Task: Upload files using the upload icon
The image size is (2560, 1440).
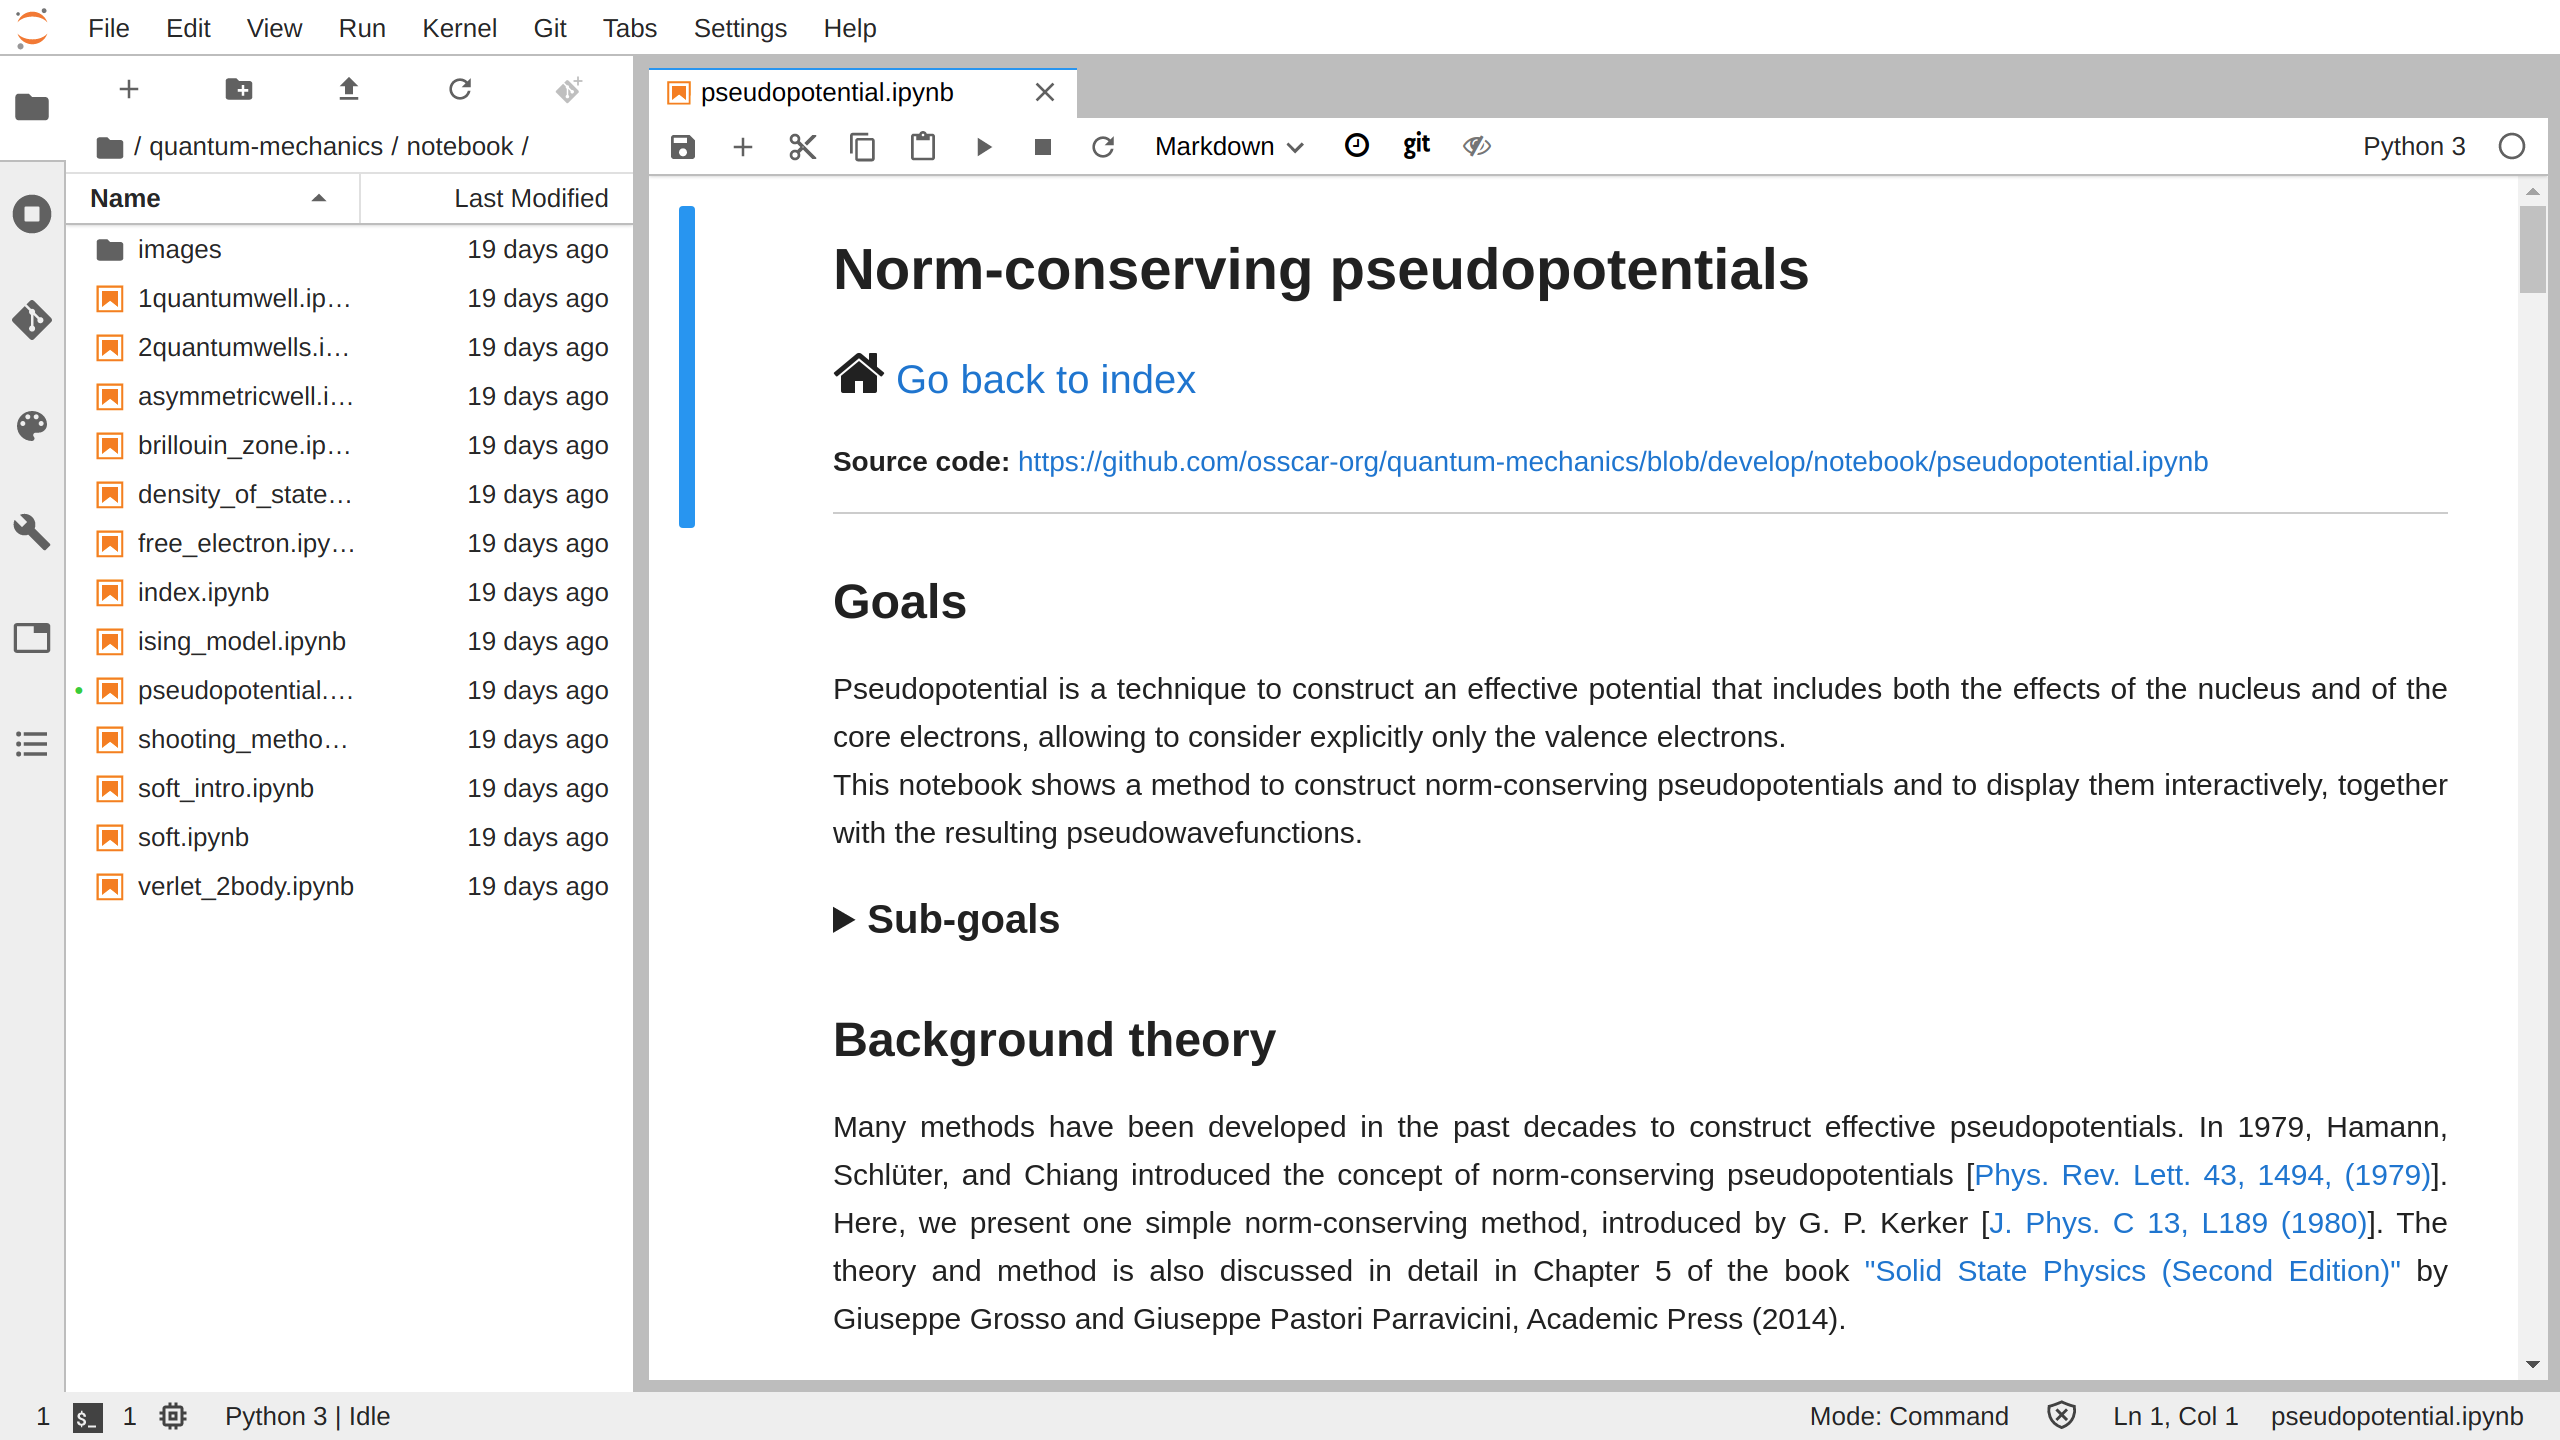Action: pyautogui.click(x=348, y=90)
